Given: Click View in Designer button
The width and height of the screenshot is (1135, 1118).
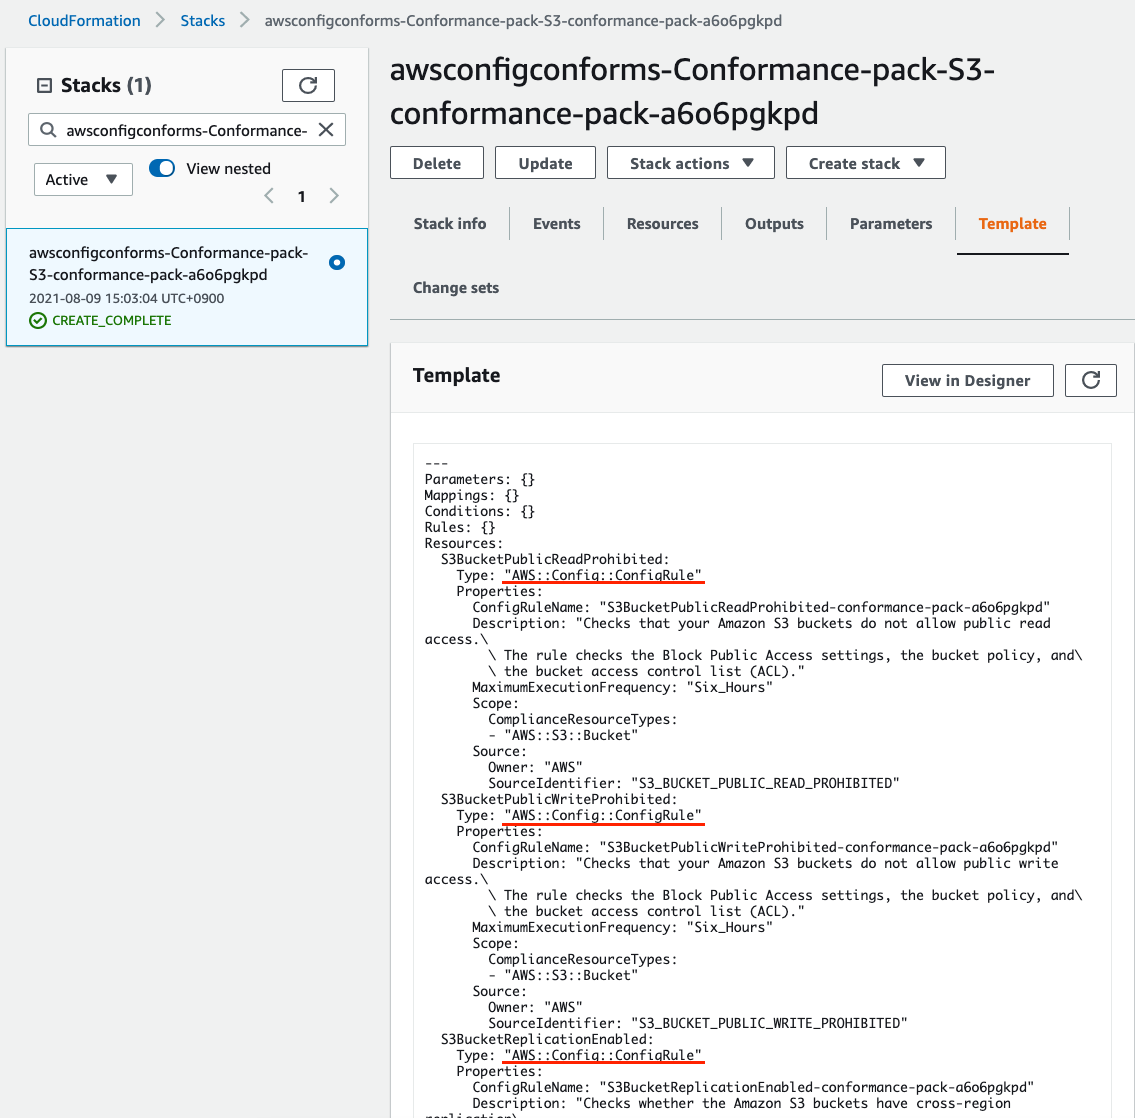Looking at the screenshot, I should 967,381.
